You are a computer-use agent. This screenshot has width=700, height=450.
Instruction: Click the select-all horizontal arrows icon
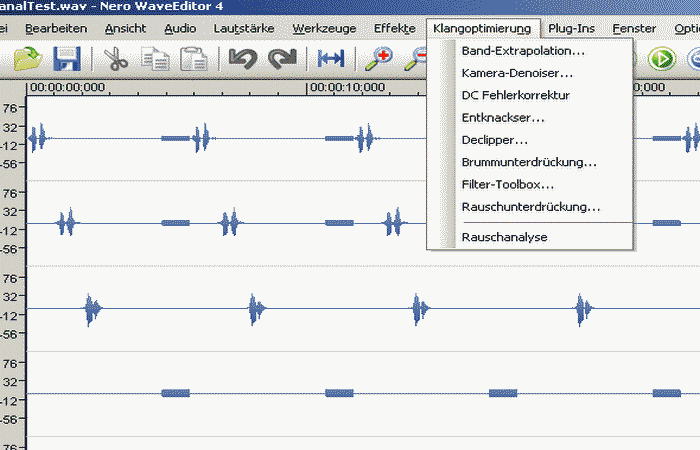click(330, 59)
